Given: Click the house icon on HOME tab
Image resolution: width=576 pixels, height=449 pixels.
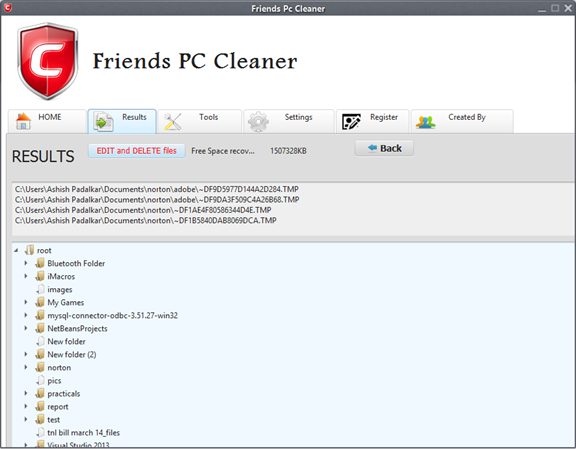Looking at the screenshot, I should [24, 121].
